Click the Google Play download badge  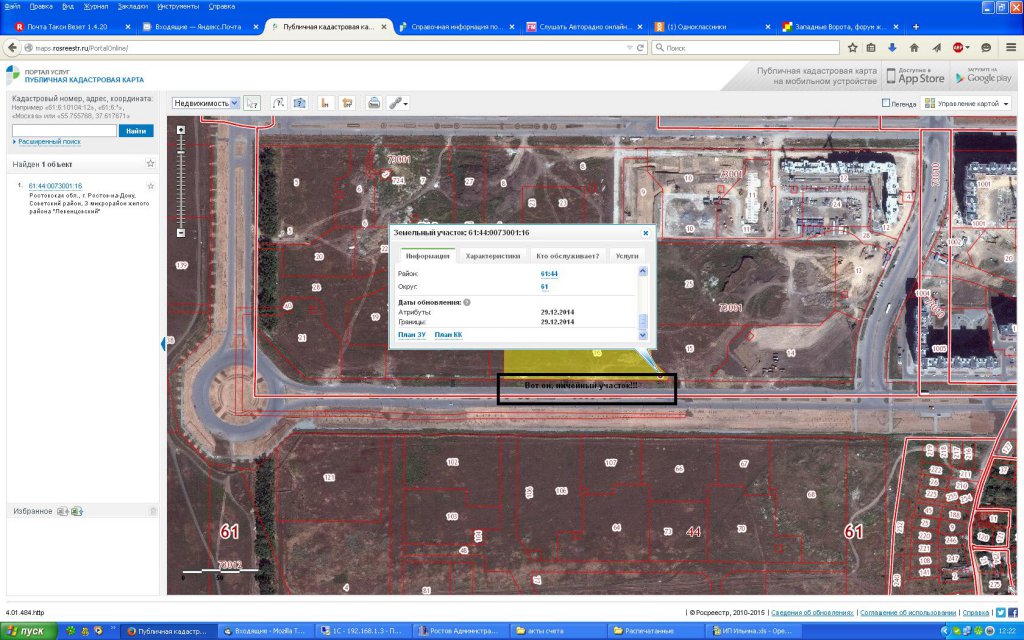tap(983, 76)
